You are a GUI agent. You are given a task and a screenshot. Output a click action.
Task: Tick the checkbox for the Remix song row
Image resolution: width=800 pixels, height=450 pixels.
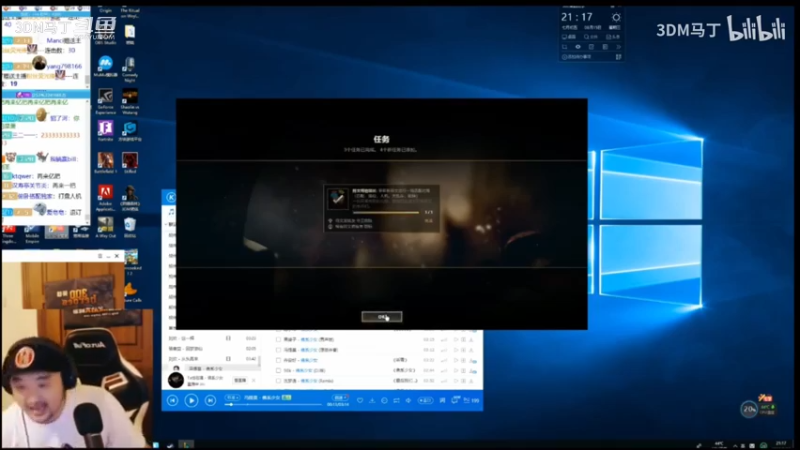[278, 381]
